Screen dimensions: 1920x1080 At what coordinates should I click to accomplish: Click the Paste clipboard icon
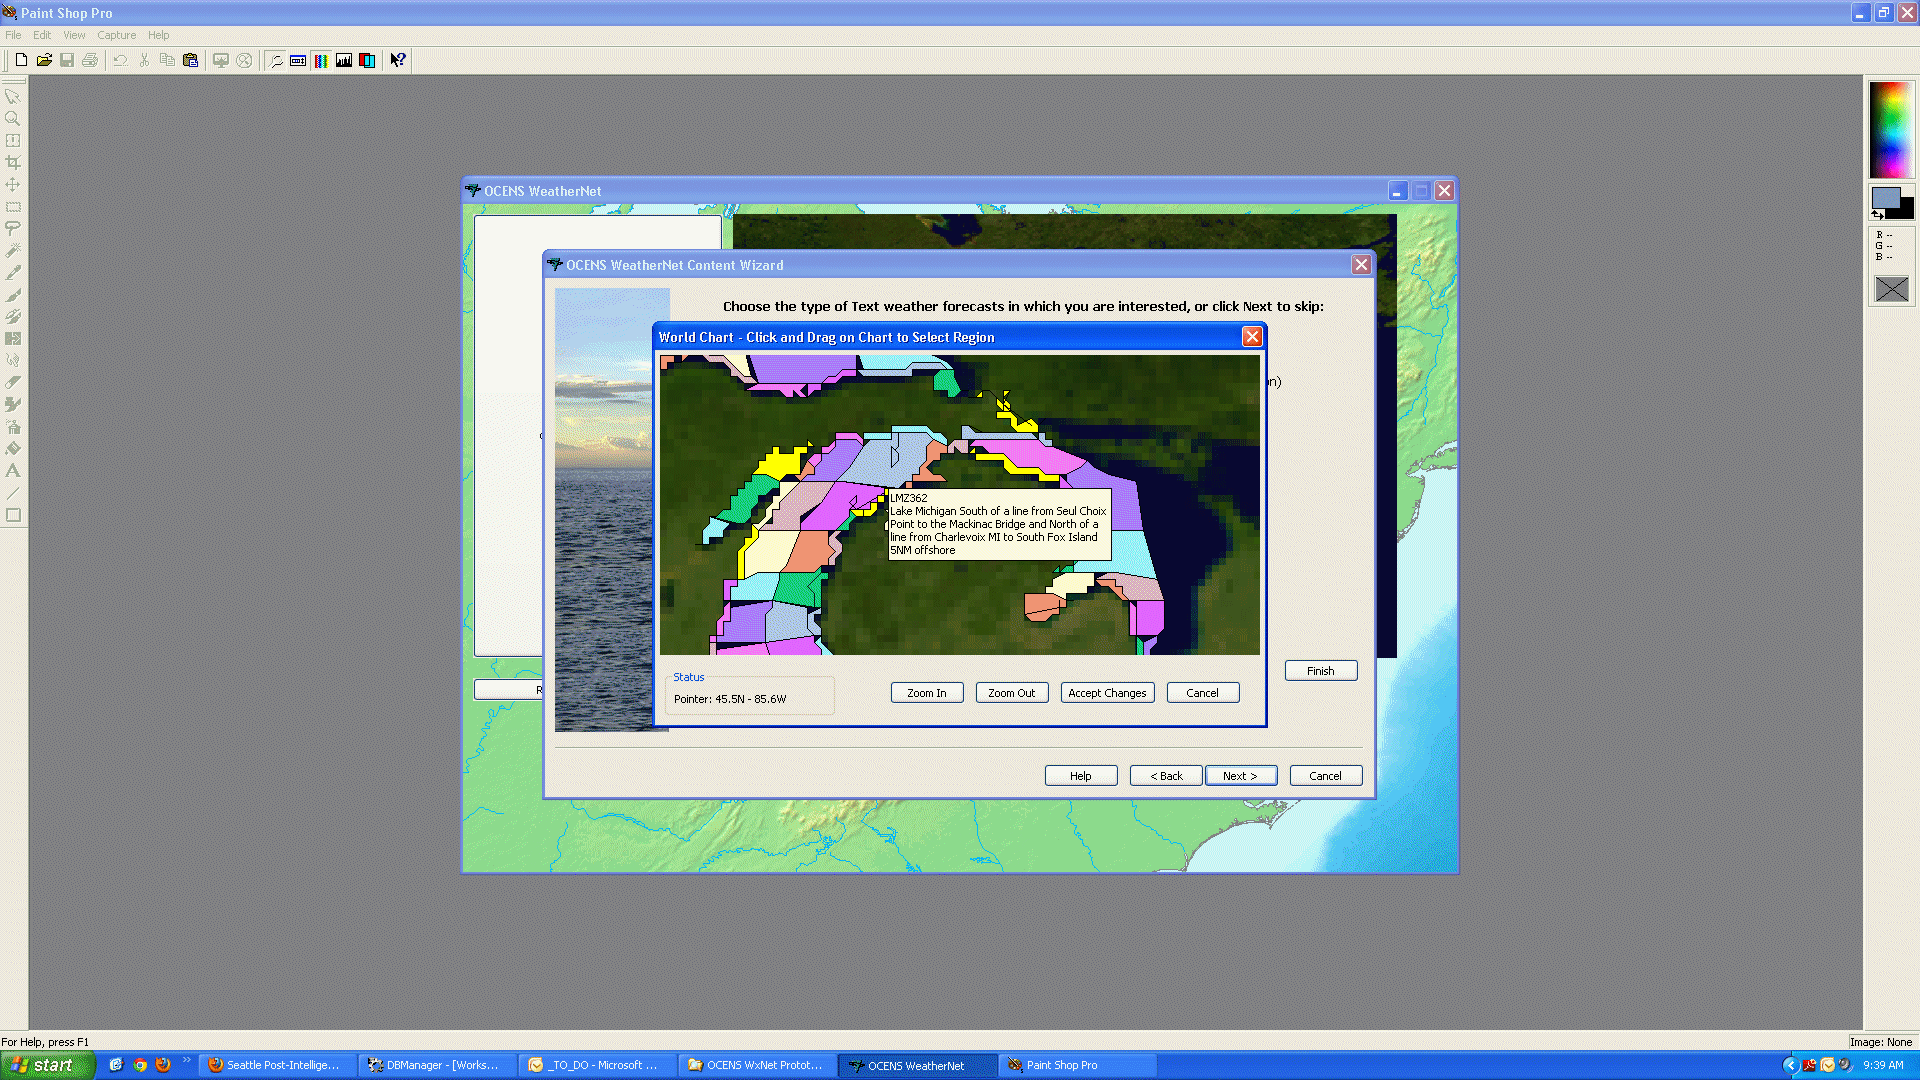(x=190, y=60)
